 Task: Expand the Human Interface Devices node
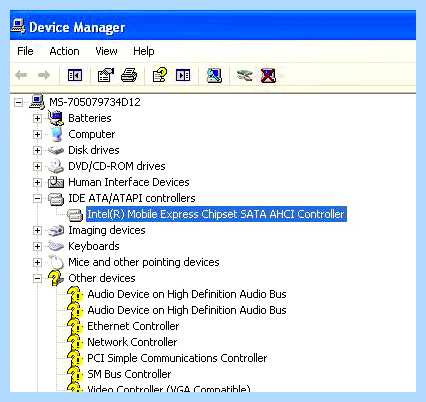pos(37,182)
